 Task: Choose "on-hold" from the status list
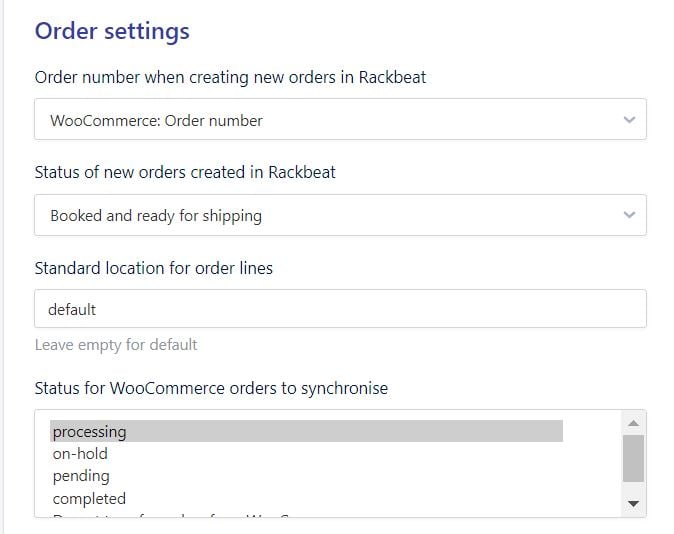click(80, 454)
